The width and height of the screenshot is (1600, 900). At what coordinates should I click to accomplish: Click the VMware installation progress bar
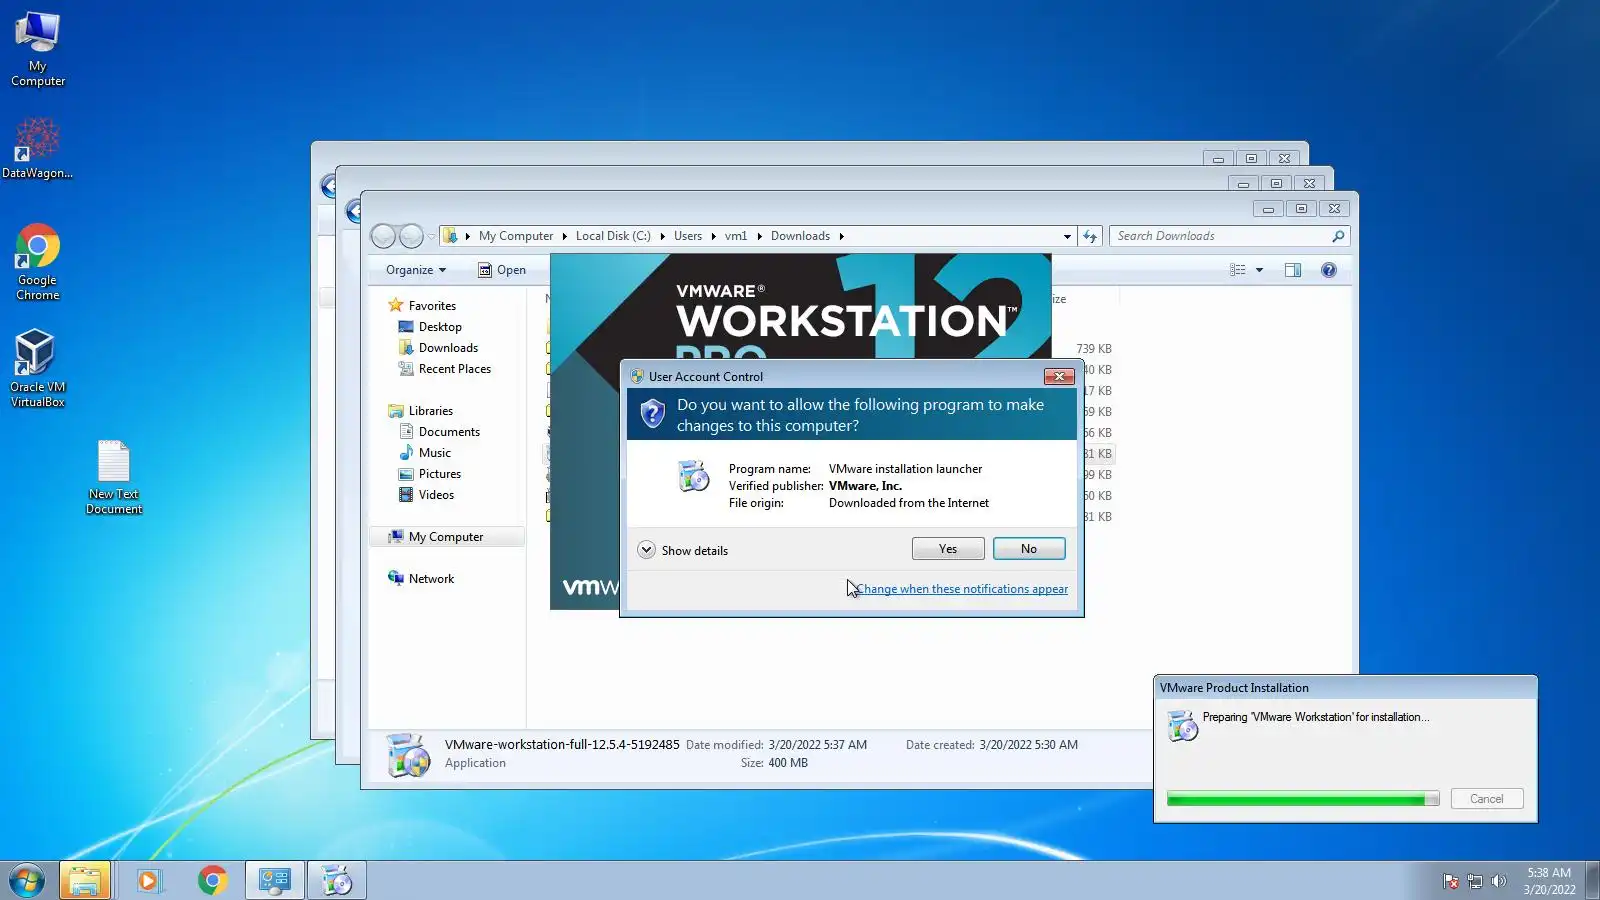1303,799
